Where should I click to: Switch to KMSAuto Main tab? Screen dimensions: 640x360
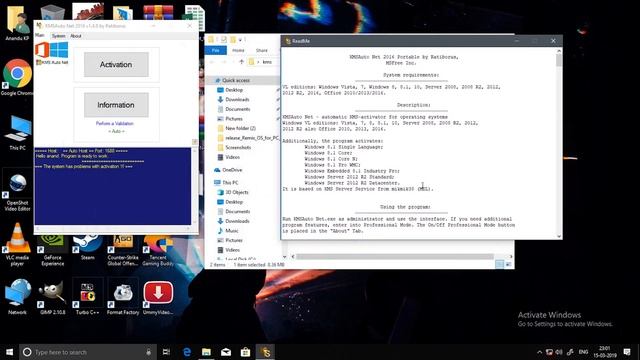(40, 36)
